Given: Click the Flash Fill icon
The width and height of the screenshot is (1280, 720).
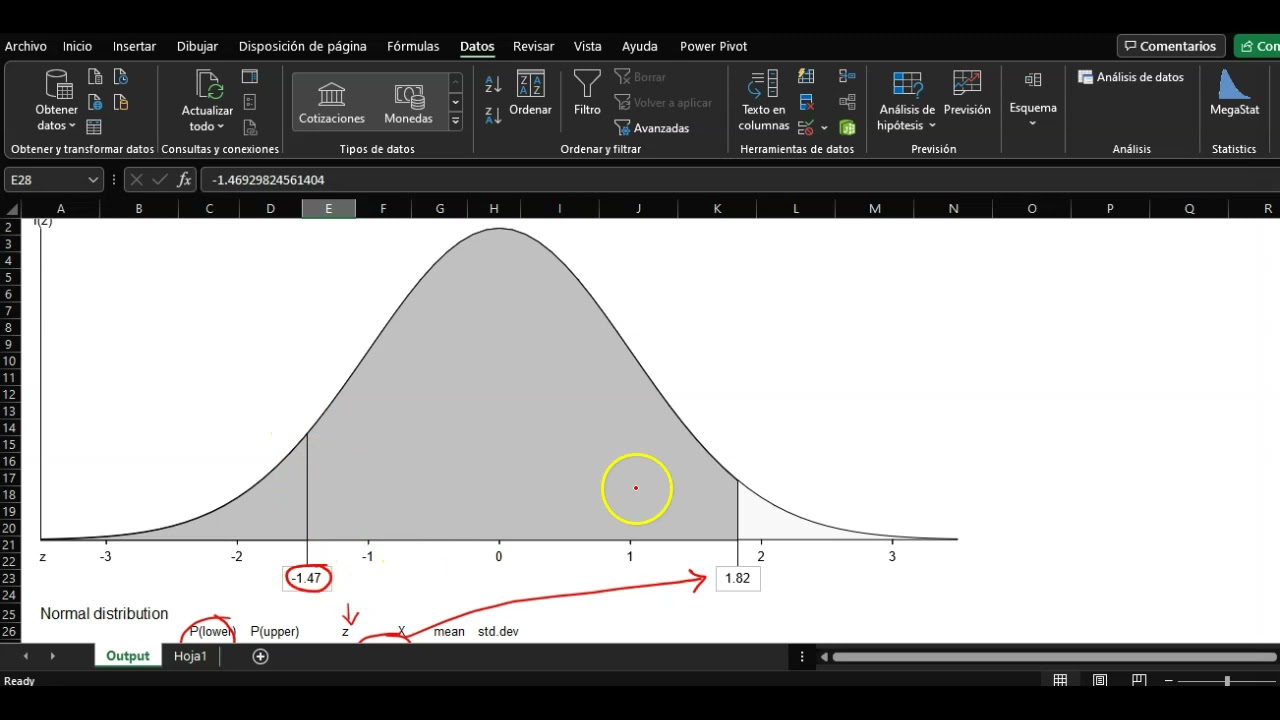Looking at the screenshot, I should point(806,77).
